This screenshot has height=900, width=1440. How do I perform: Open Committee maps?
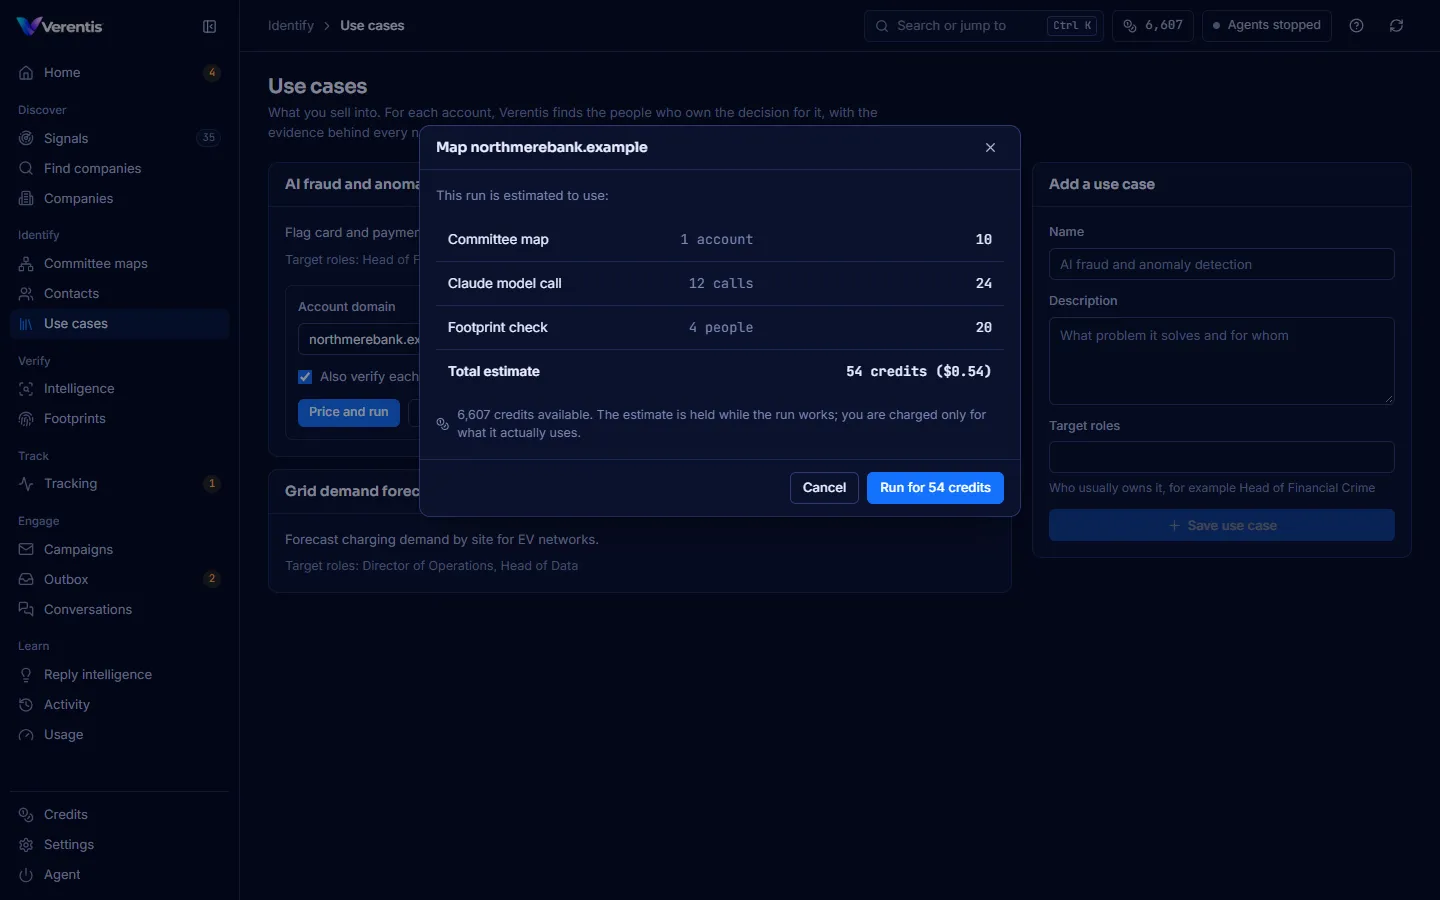click(x=119, y=263)
